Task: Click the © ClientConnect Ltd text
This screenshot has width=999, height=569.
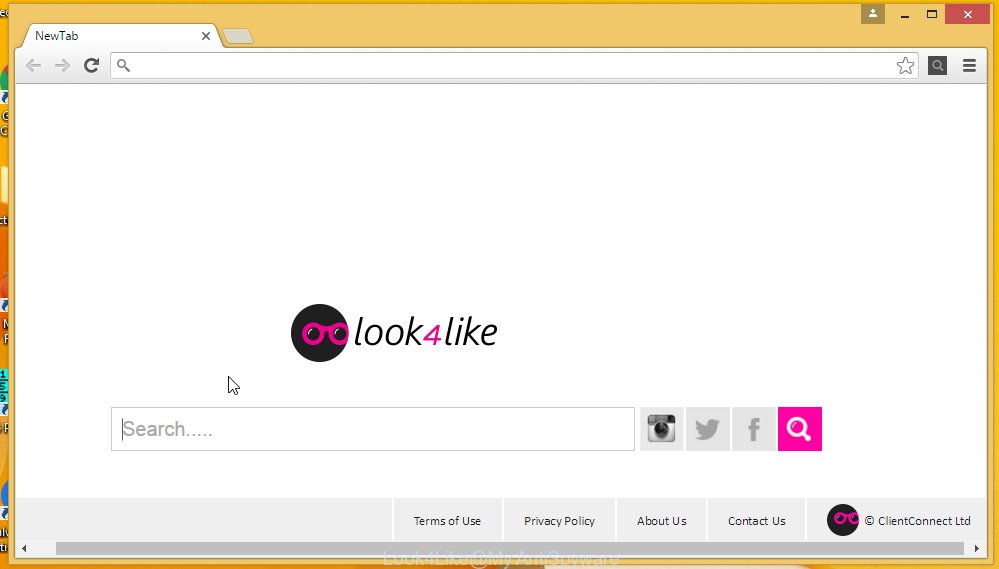Action: coord(917,521)
